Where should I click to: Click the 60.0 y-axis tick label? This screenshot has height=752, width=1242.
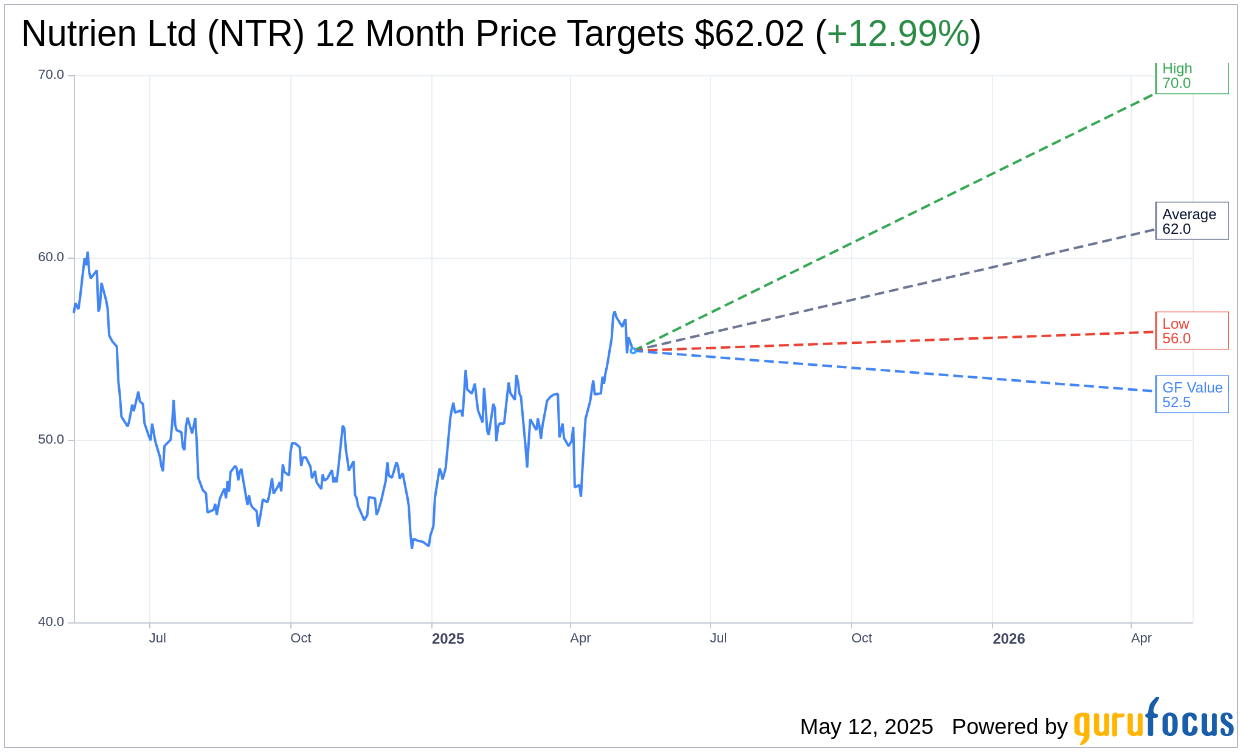(x=51, y=257)
